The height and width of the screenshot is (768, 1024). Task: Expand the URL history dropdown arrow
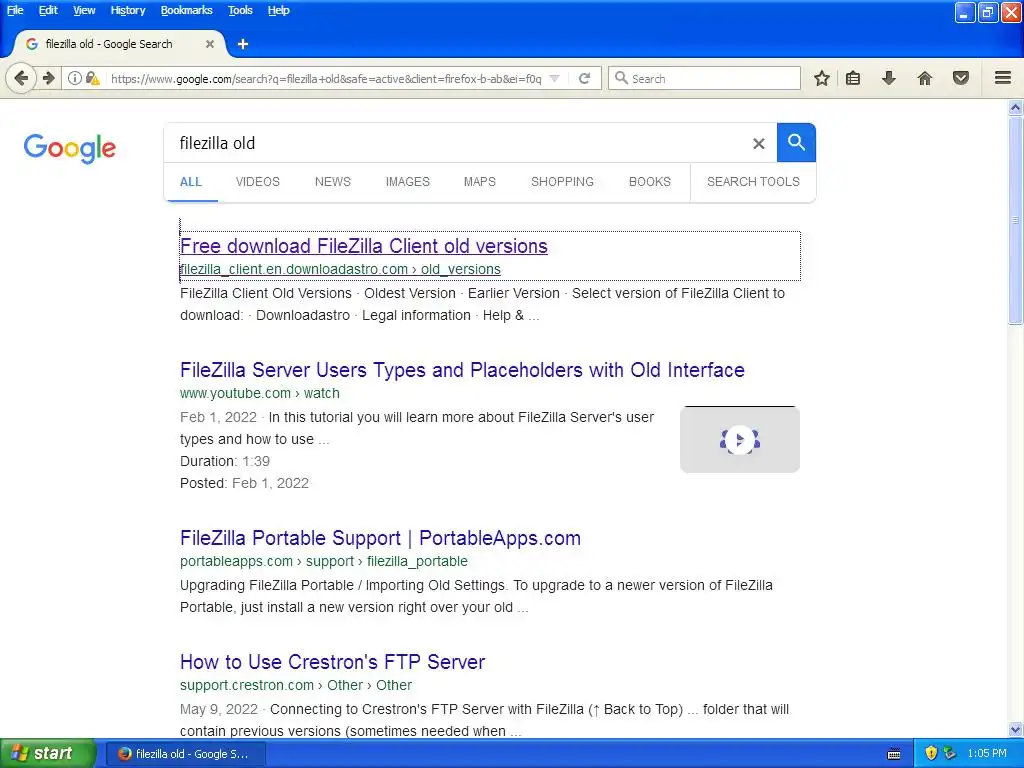point(554,78)
